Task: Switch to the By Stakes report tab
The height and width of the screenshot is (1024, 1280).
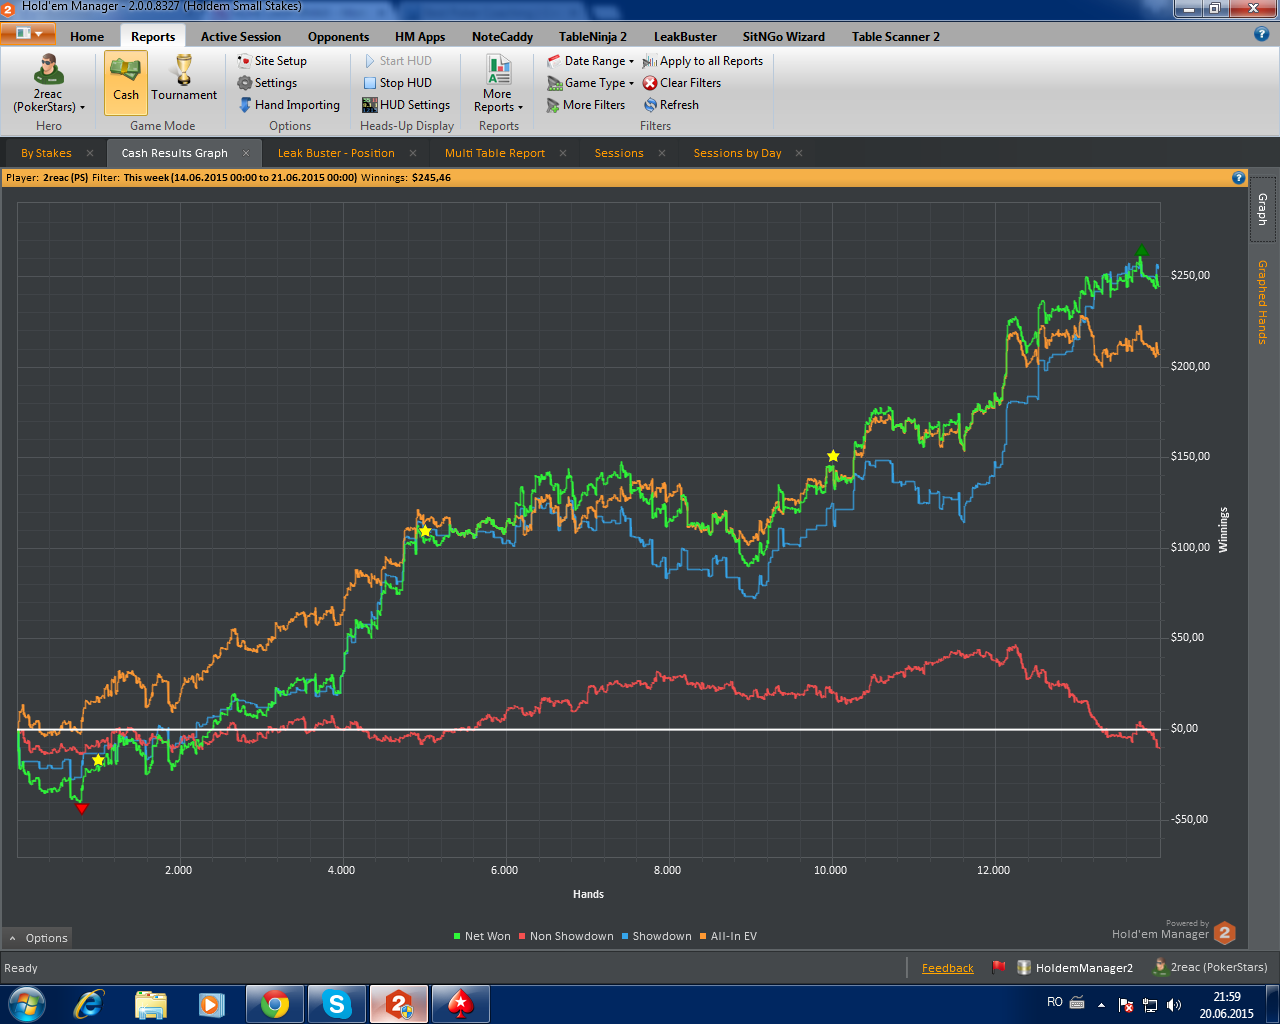Action: (x=46, y=153)
